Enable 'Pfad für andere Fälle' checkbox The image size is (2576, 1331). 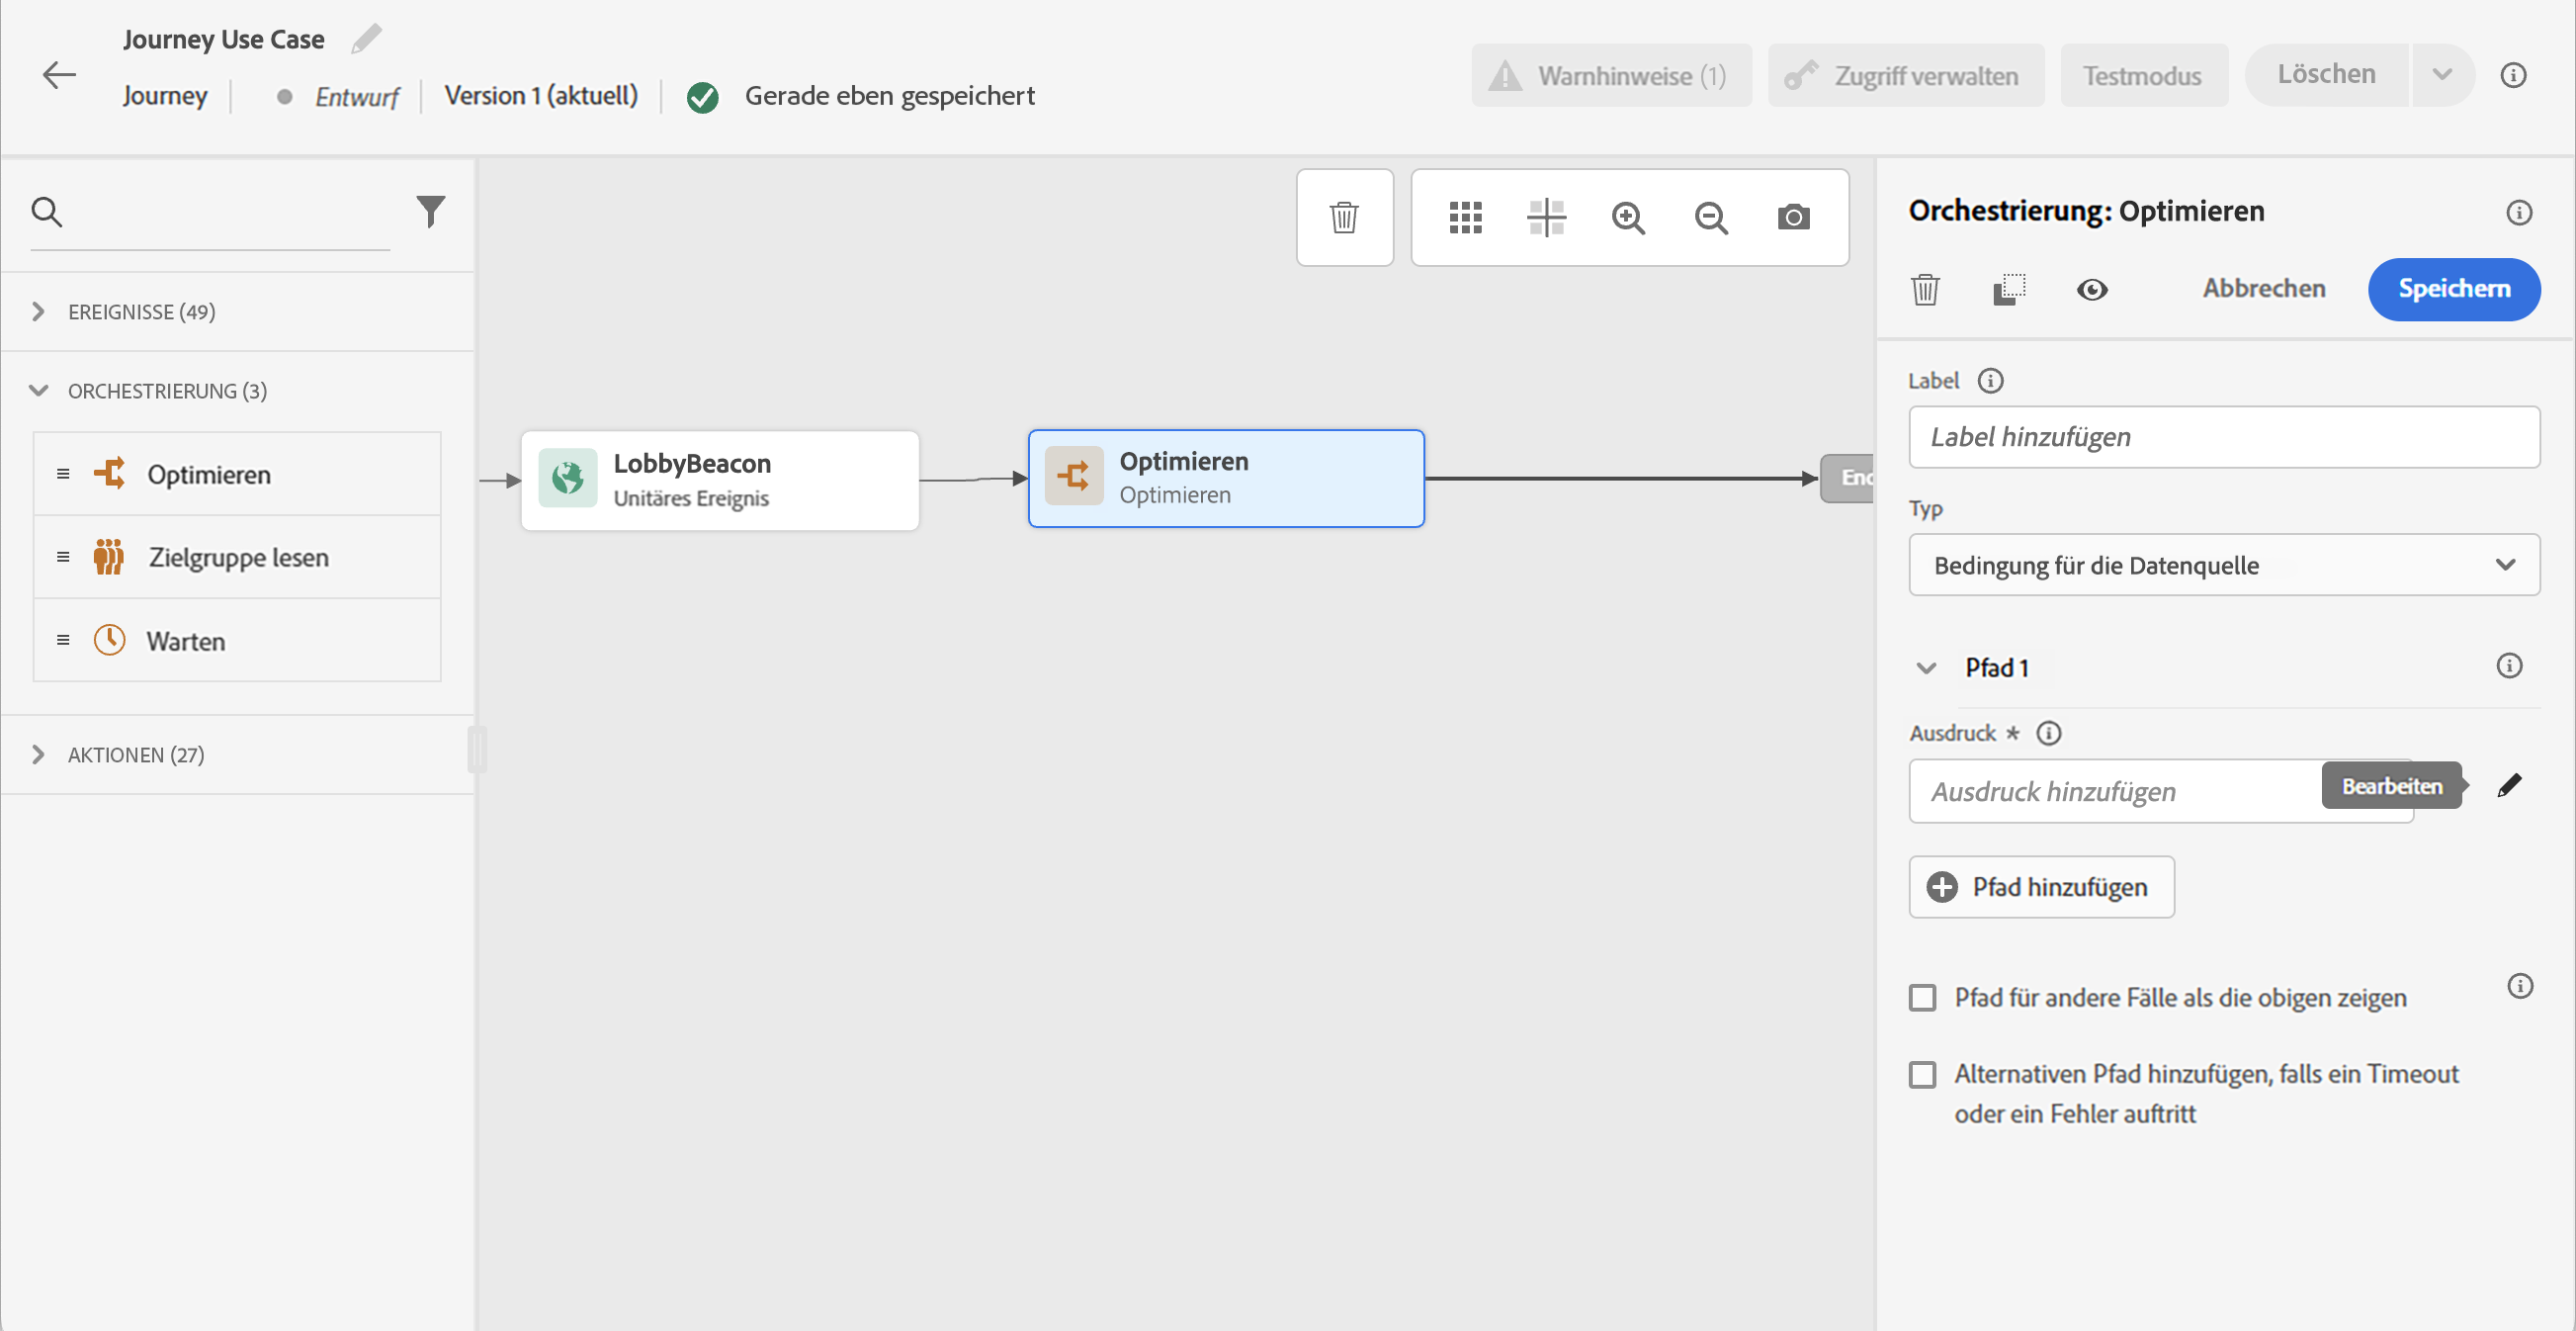1922,998
